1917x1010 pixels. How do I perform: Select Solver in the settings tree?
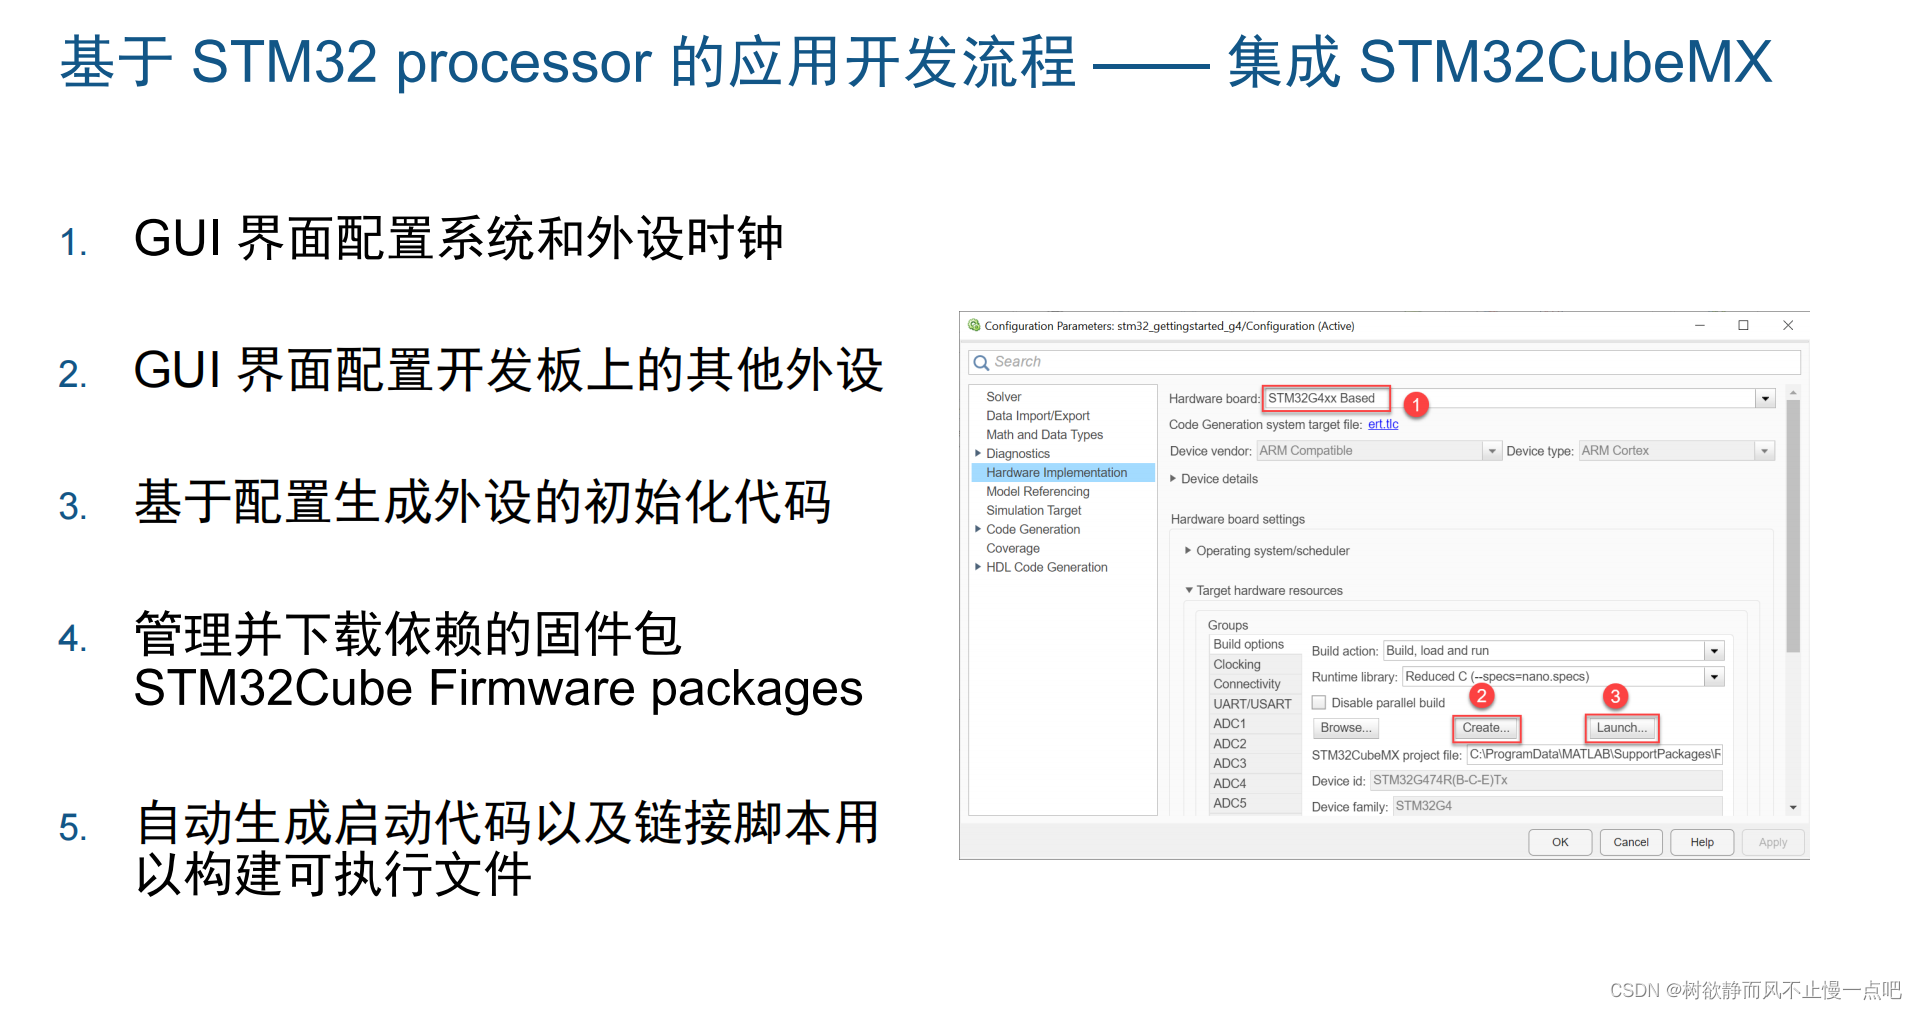1003,396
